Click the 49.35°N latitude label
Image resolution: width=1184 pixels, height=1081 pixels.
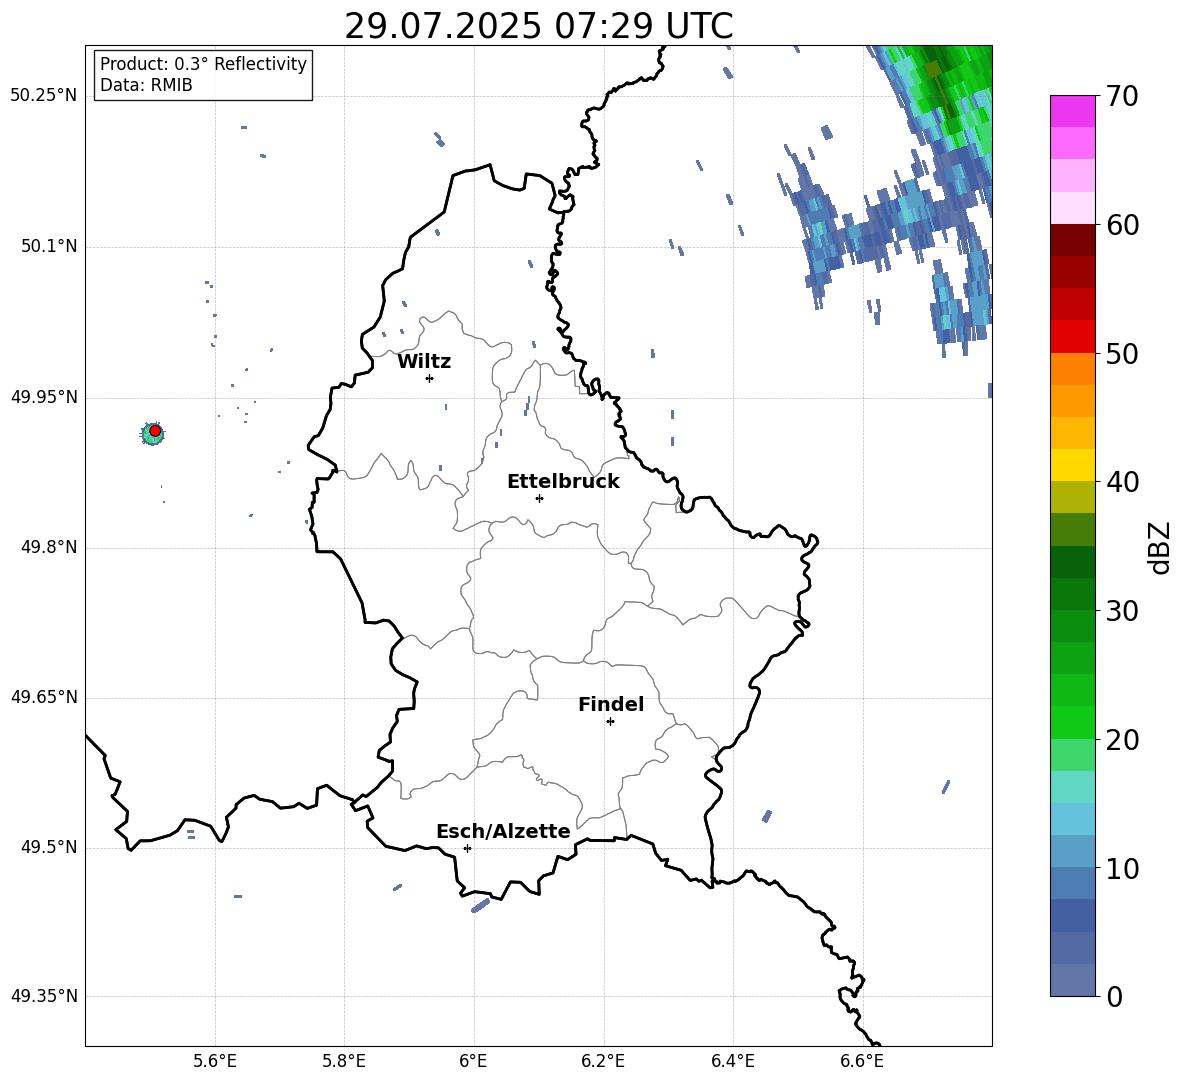44,996
